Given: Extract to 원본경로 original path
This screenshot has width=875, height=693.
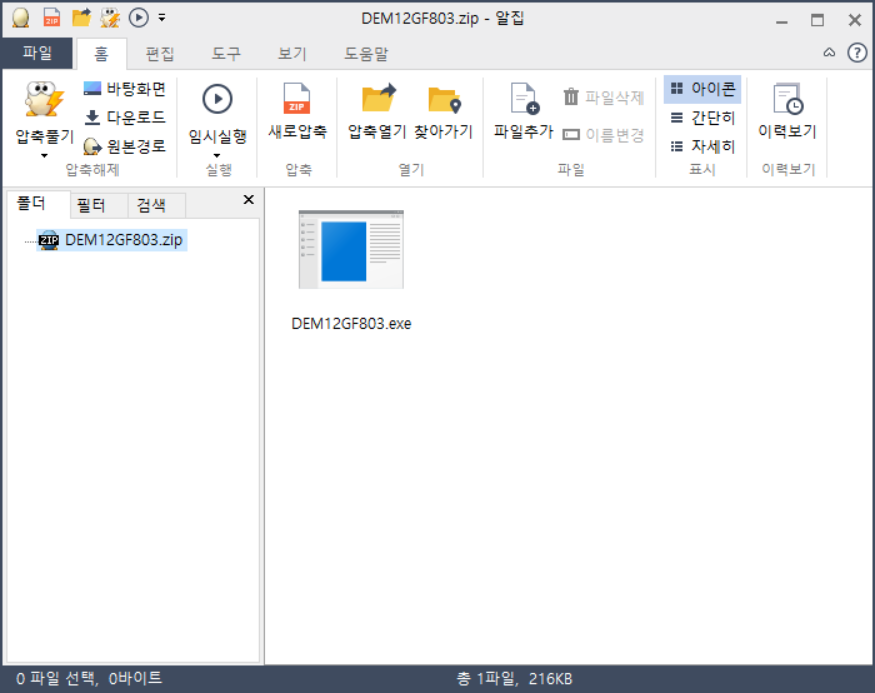Looking at the screenshot, I should pos(124,147).
